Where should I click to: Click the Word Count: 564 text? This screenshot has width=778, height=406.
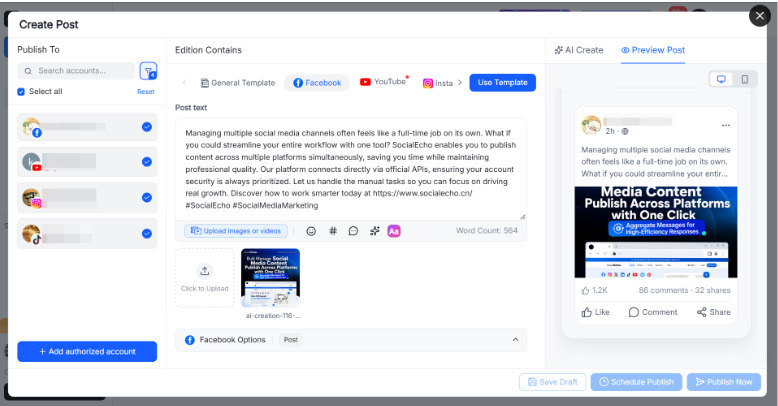(x=487, y=231)
